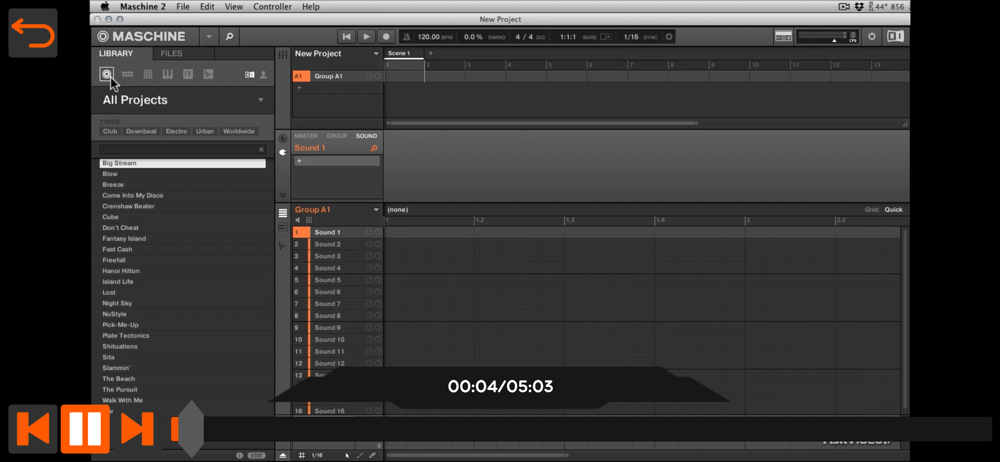
Task: Select the A1 group slot
Action: click(x=301, y=76)
